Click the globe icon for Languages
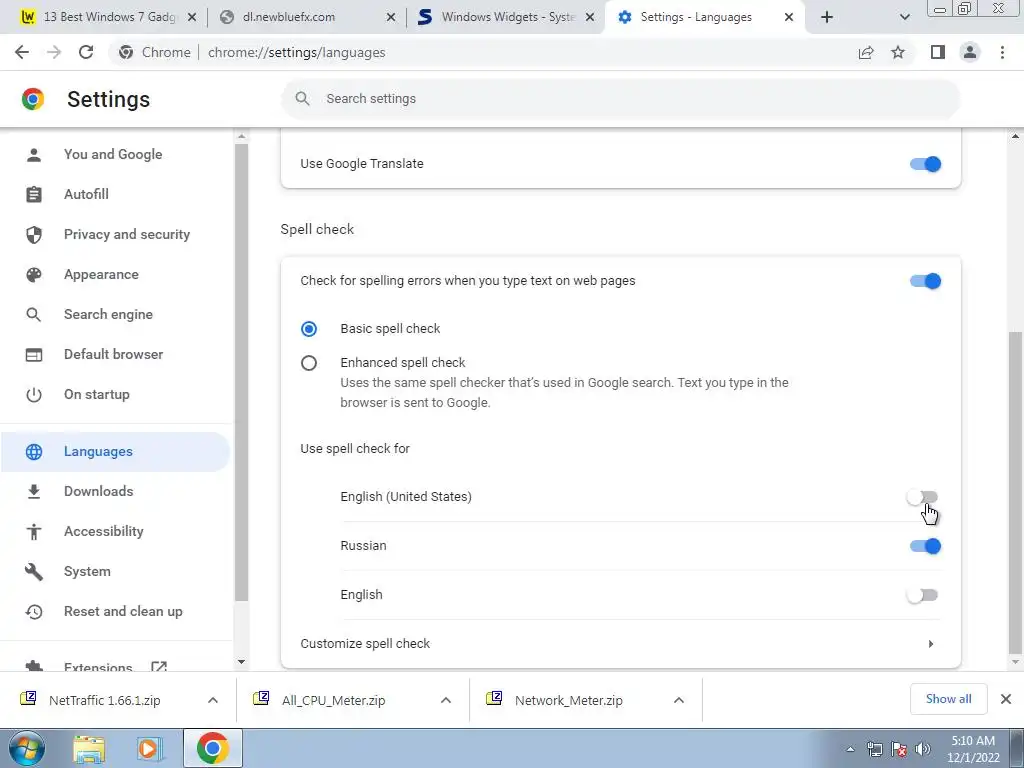This screenshot has width=1024, height=768. (x=34, y=452)
